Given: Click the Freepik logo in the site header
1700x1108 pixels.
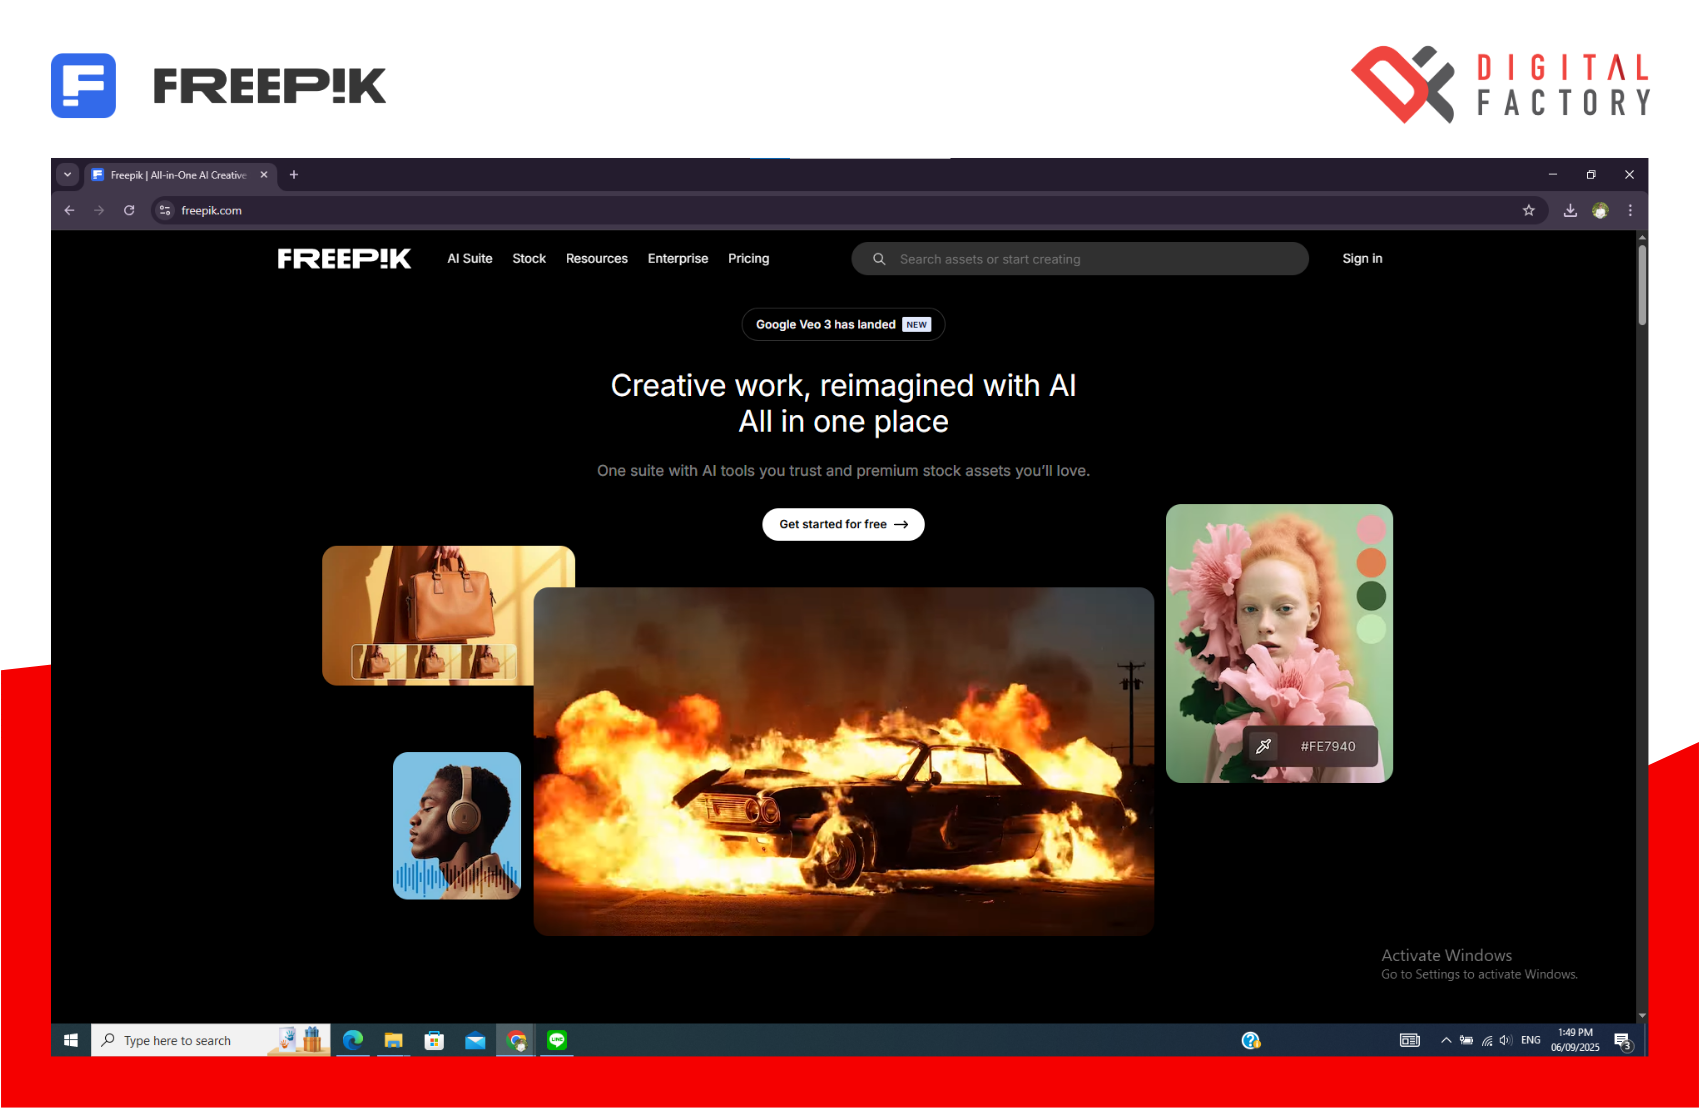Looking at the screenshot, I should (x=344, y=259).
